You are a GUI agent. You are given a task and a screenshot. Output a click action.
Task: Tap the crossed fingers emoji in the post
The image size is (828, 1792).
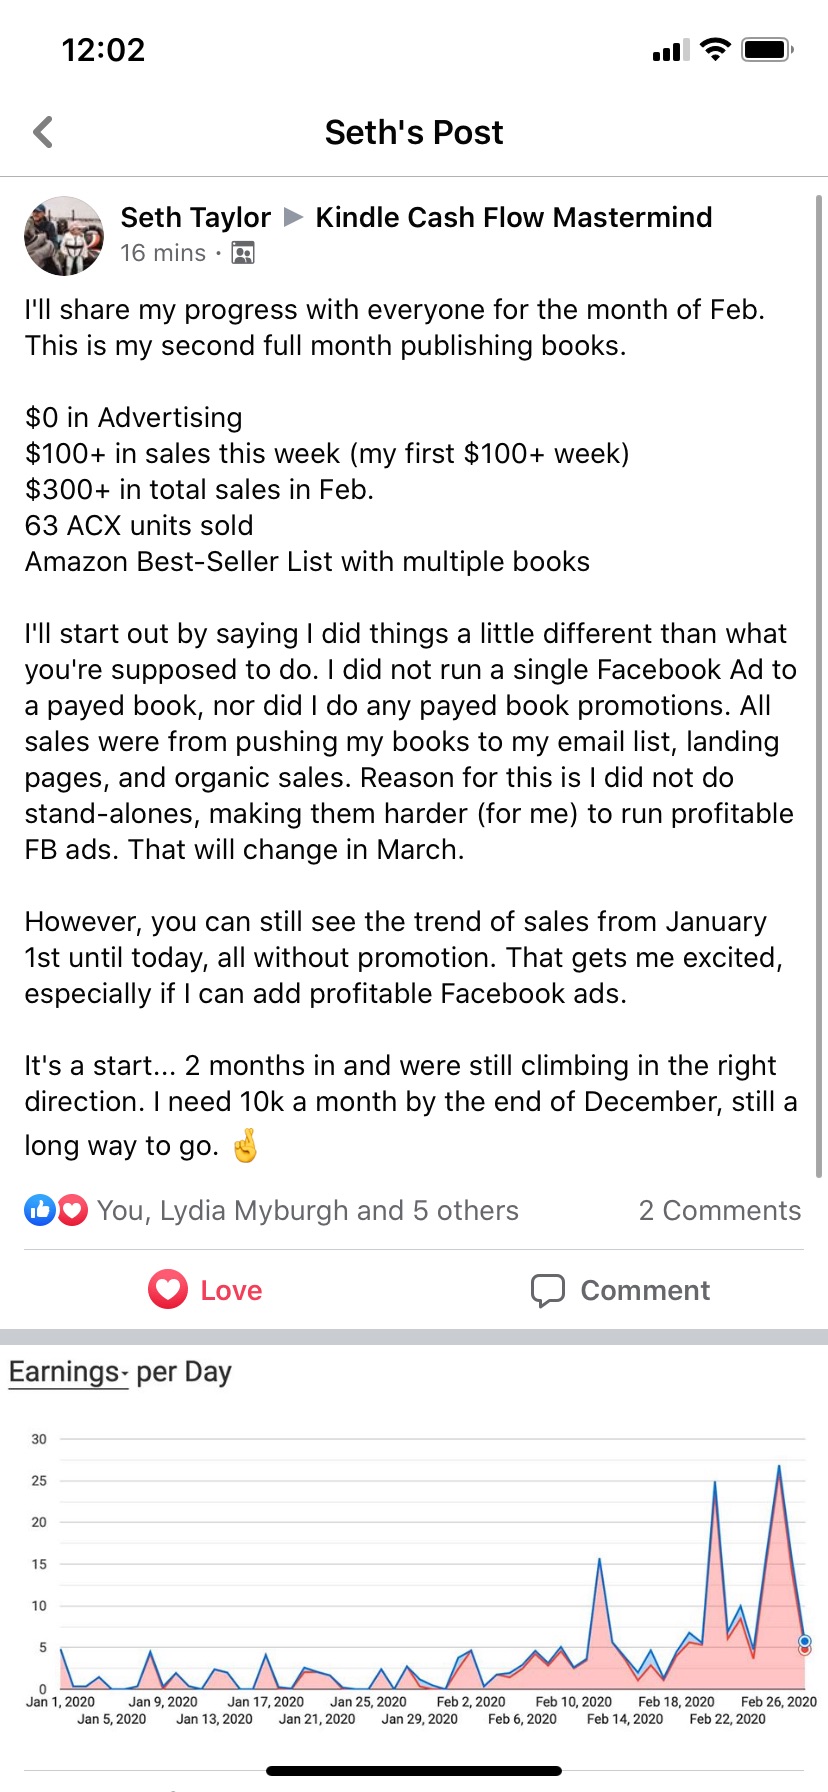coord(245,1145)
